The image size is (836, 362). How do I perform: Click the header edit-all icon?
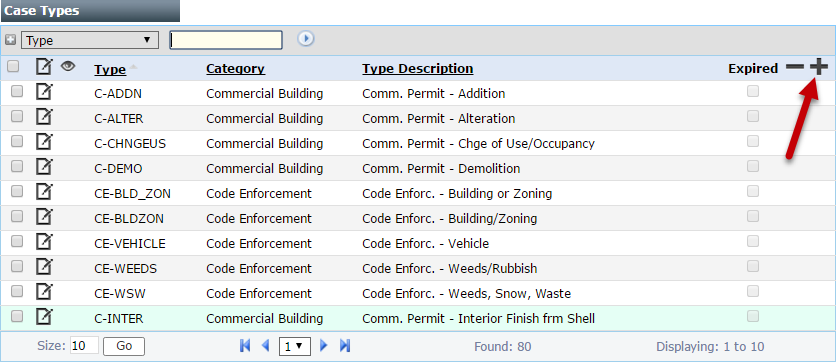(x=44, y=67)
